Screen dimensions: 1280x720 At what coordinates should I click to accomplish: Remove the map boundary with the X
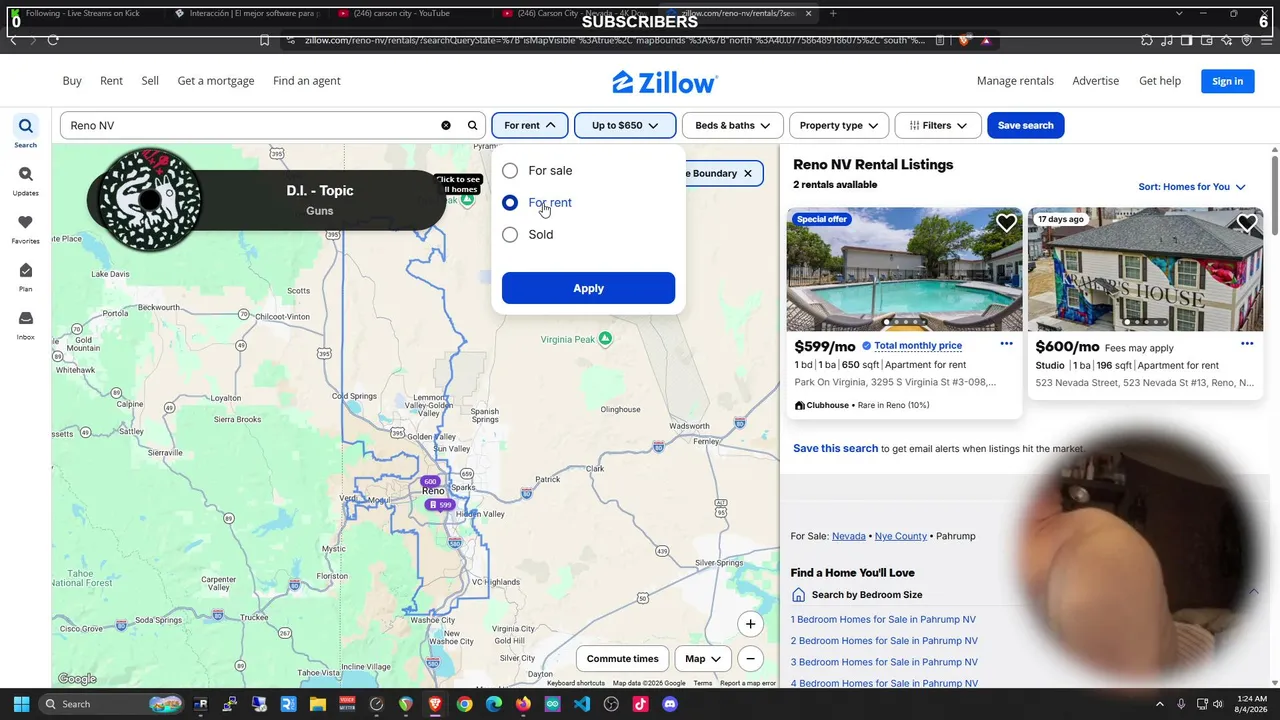tap(747, 173)
